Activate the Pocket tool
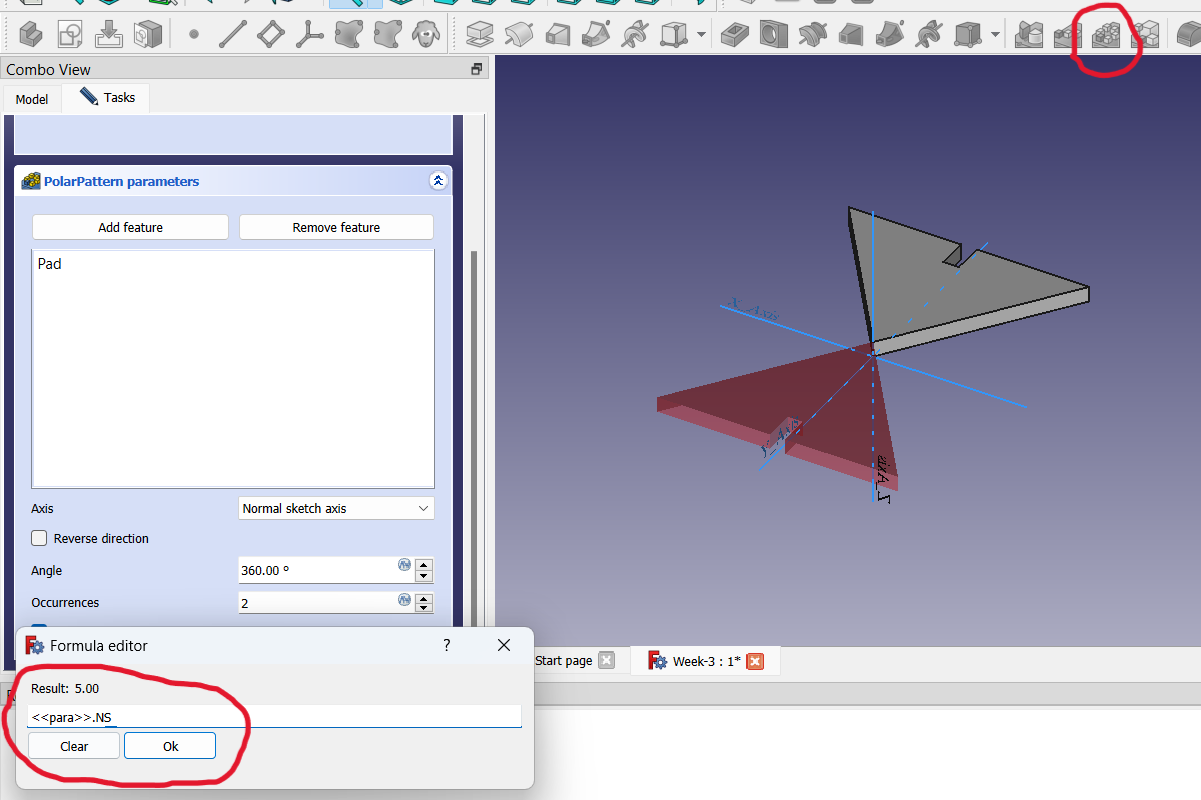 [x=734, y=35]
